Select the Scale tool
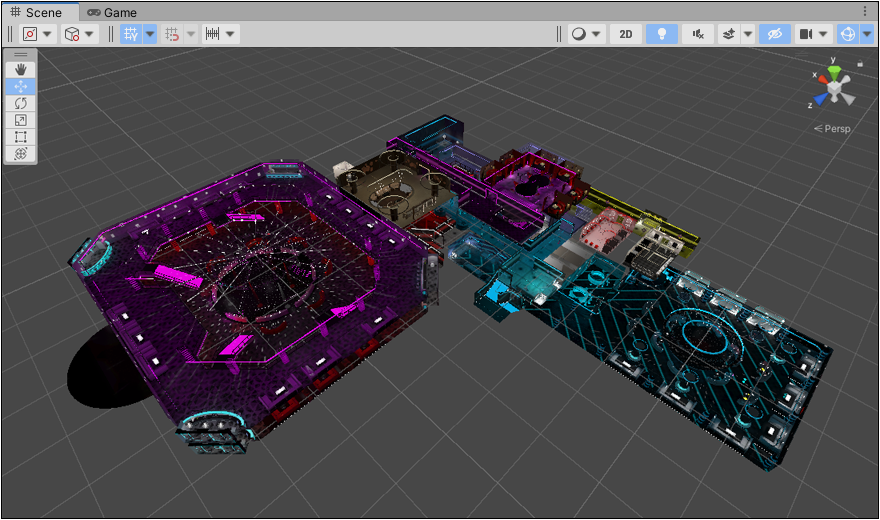This screenshot has width=880, height=520. click(x=21, y=120)
